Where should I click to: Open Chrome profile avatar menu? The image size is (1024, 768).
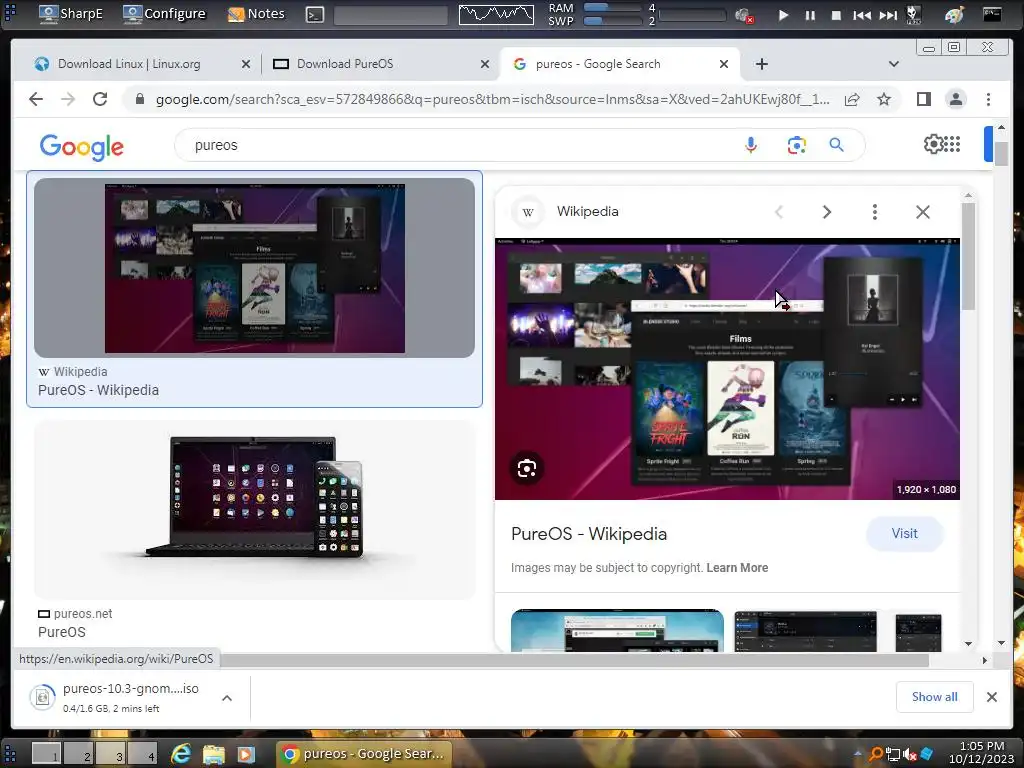[955, 99]
